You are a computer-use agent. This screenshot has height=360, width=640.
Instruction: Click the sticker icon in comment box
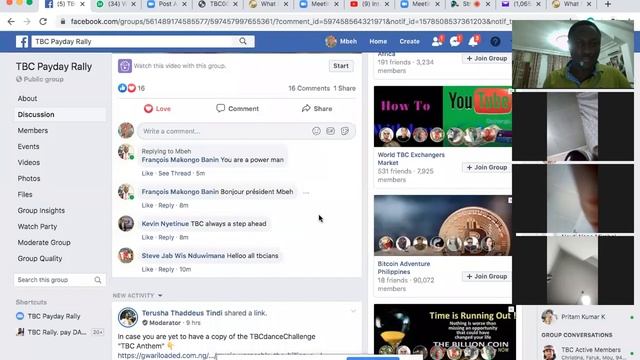[x=345, y=131]
